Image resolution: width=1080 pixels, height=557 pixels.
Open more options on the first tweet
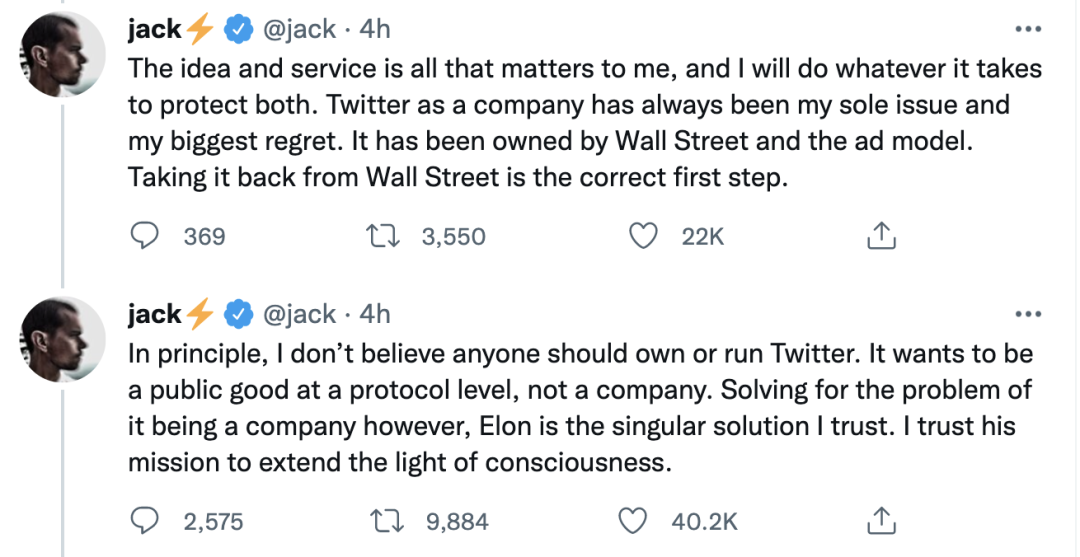point(1028,30)
